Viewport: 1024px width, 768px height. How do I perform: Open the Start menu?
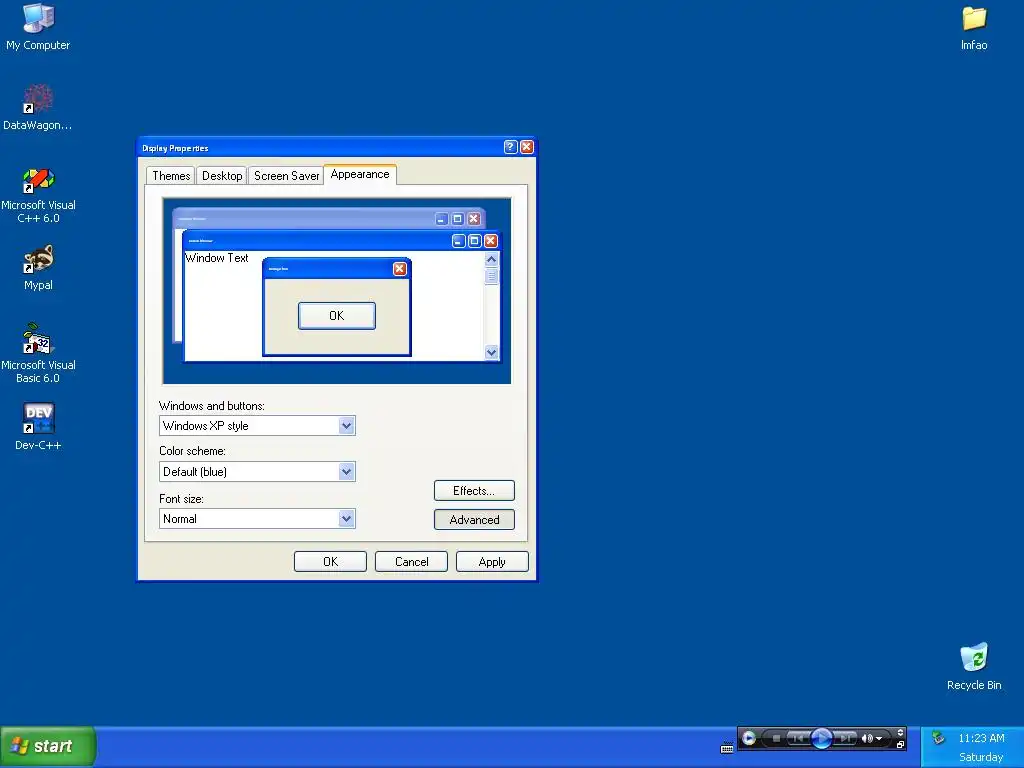pos(48,746)
